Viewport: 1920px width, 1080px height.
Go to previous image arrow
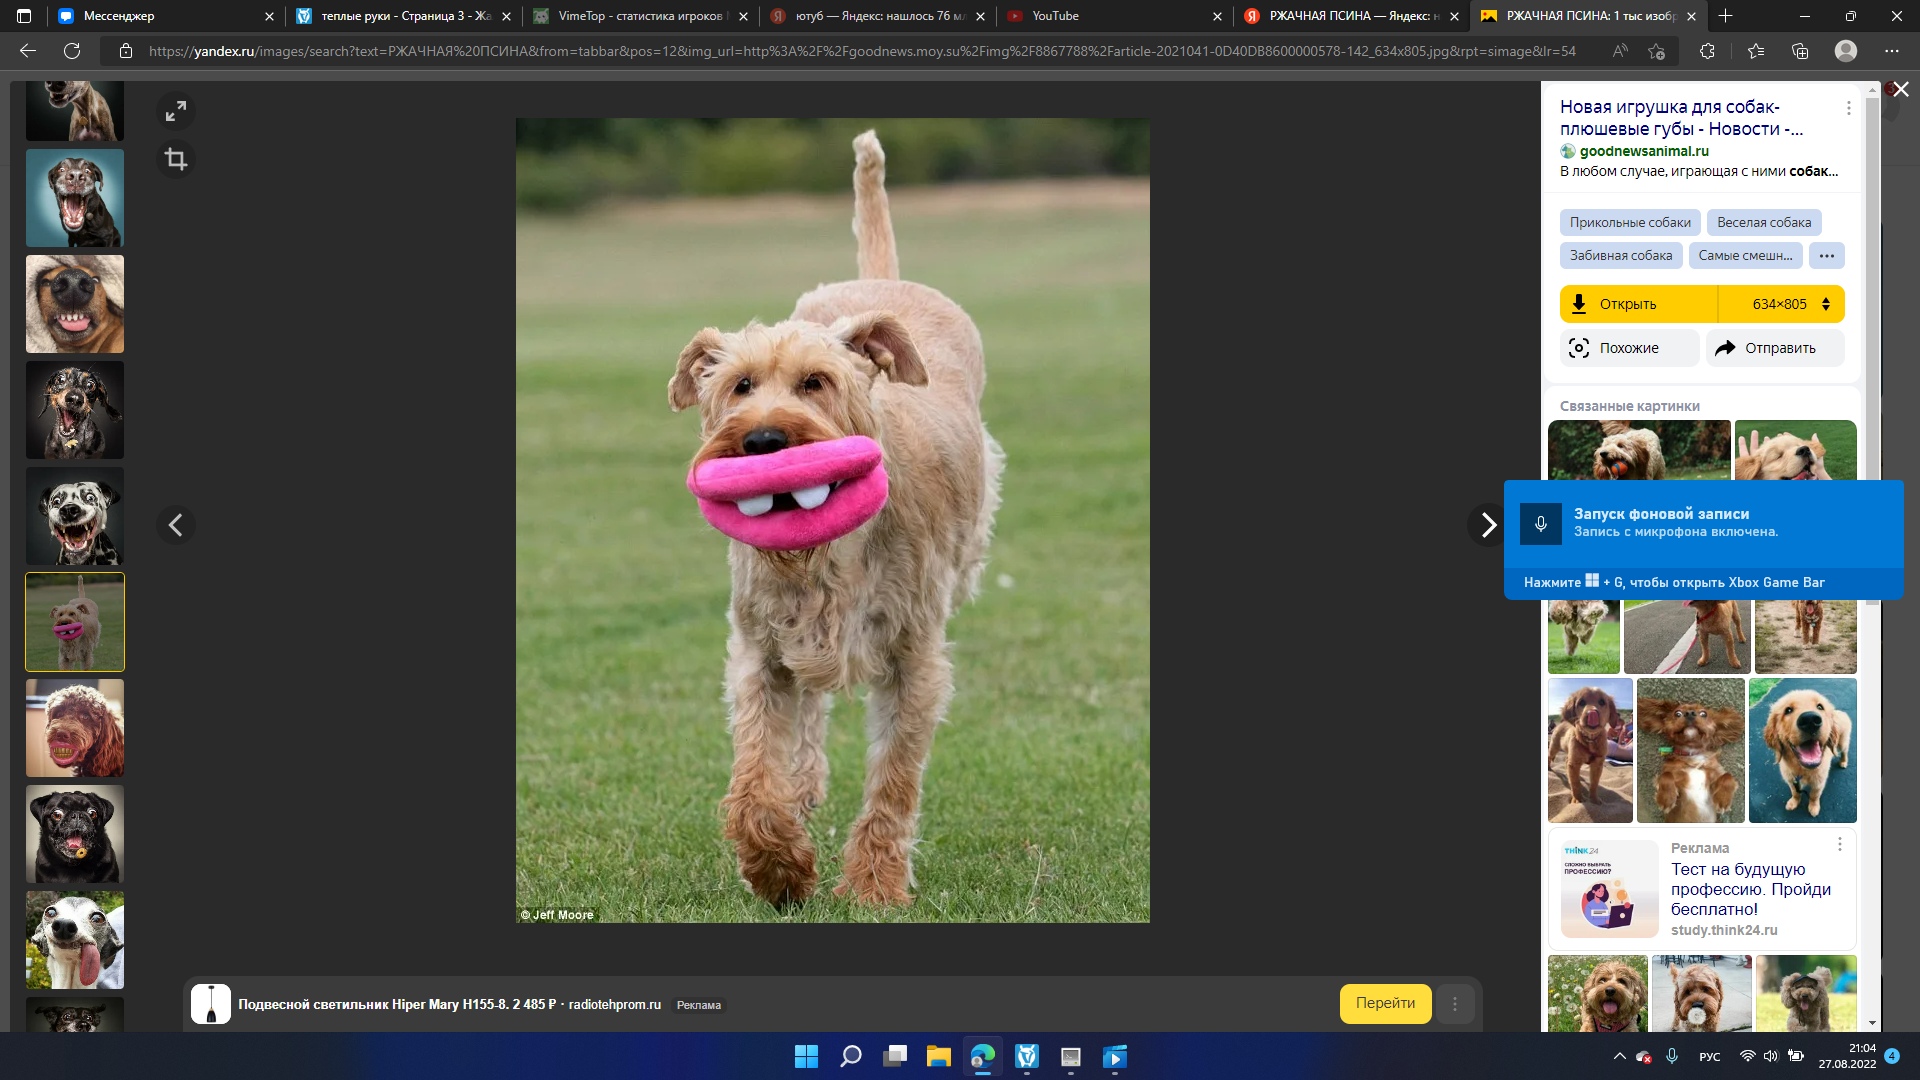pos(176,525)
